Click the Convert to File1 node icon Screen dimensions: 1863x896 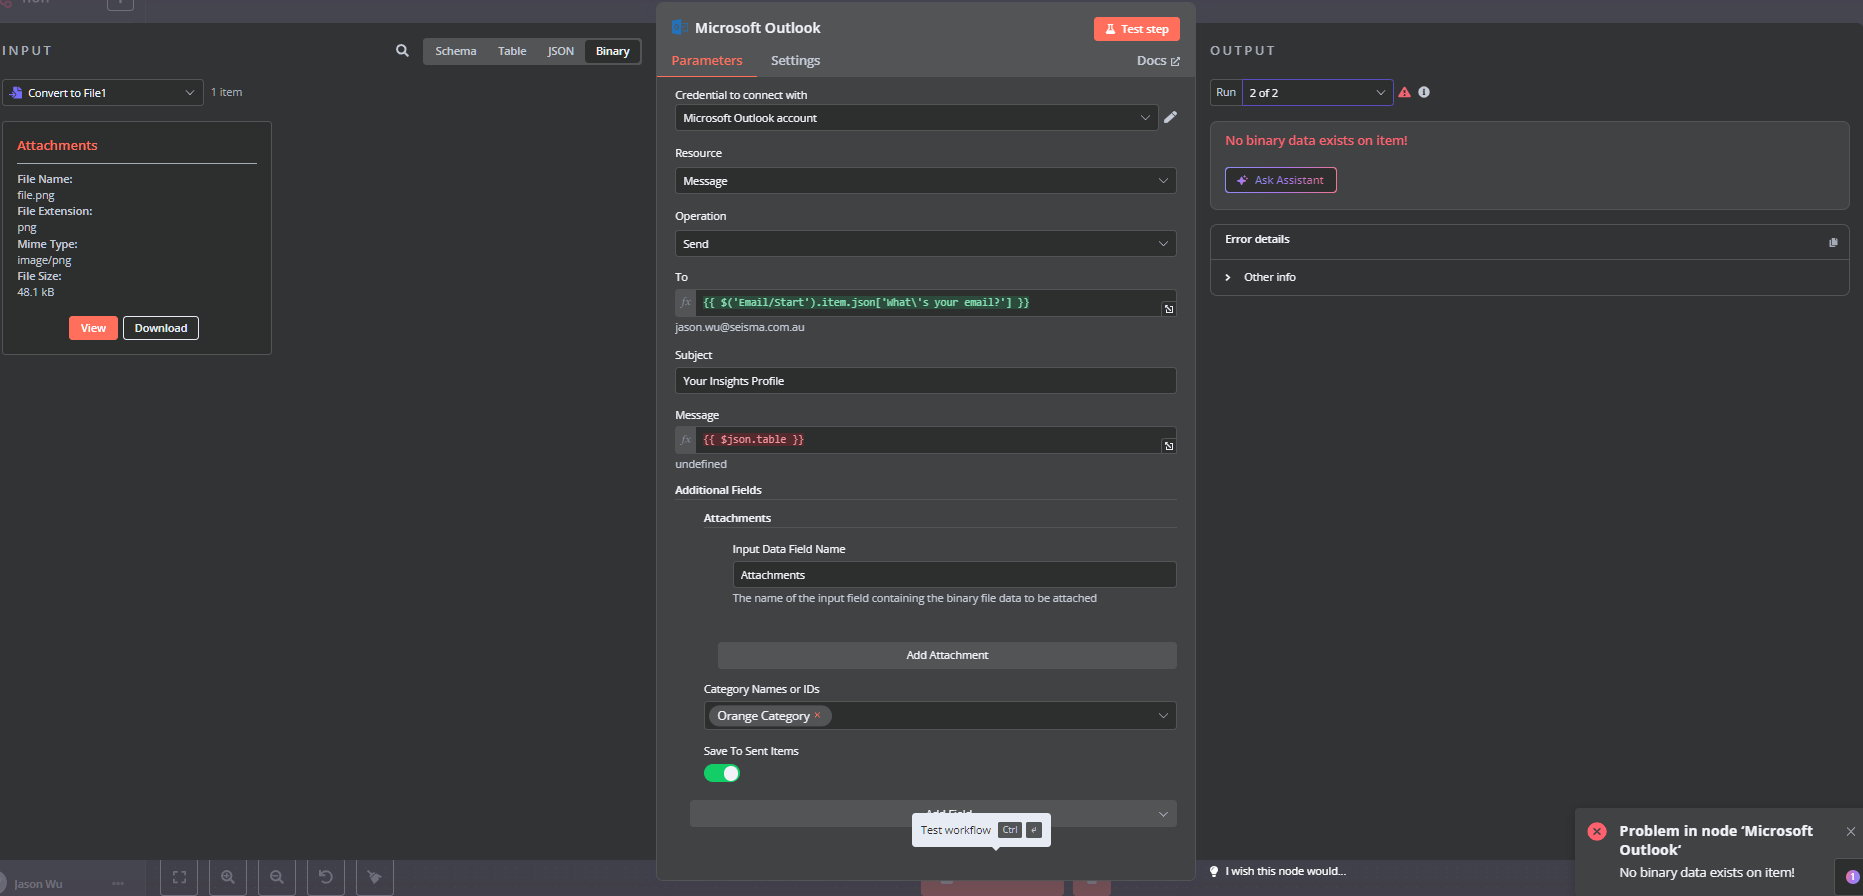16,92
